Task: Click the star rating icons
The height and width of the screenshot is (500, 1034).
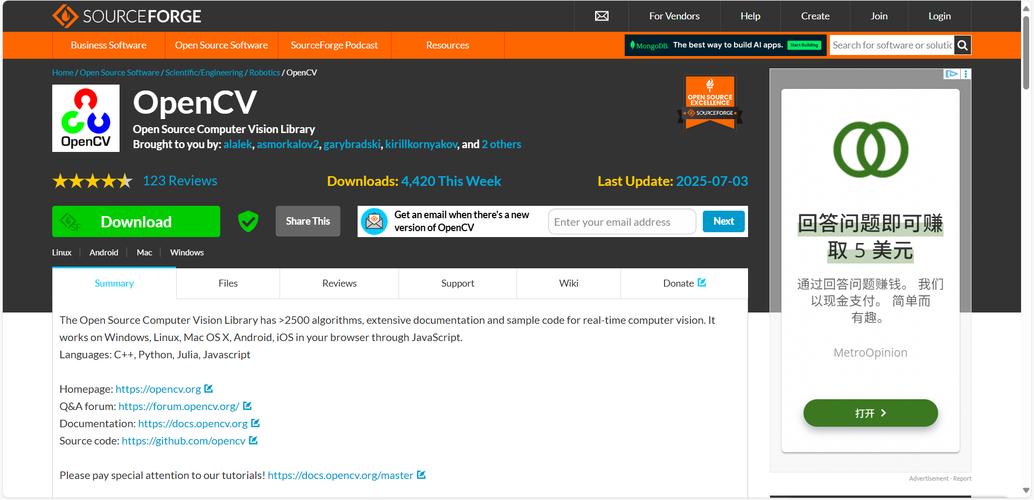Action: point(92,181)
